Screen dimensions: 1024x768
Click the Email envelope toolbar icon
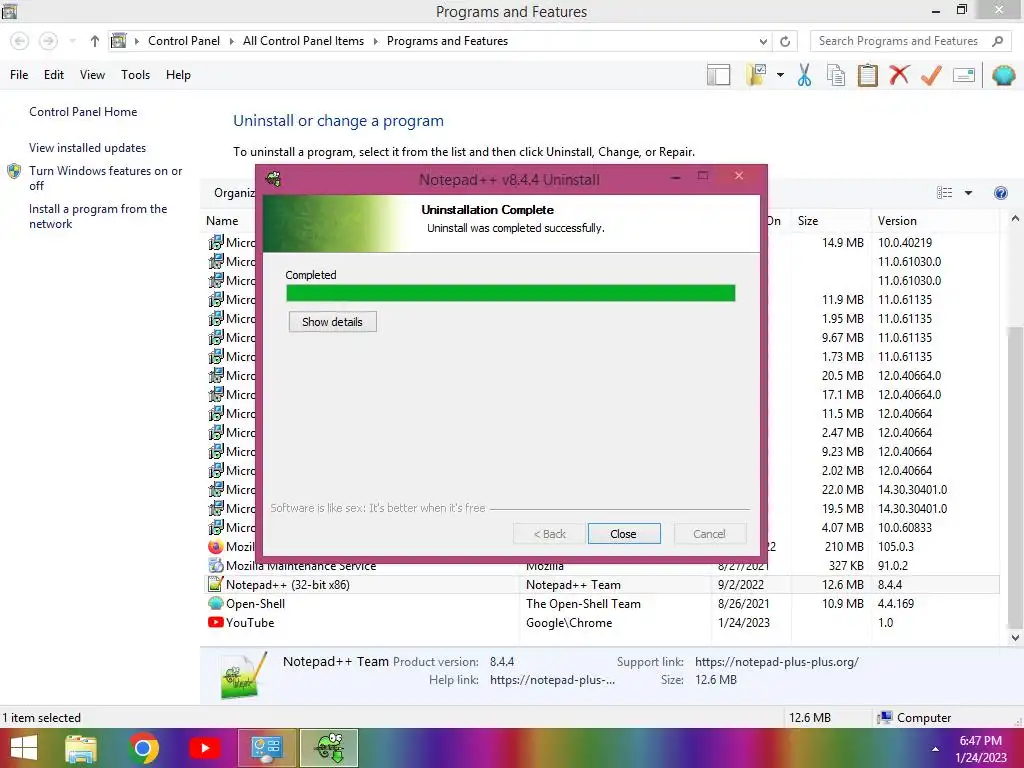tap(964, 75)
